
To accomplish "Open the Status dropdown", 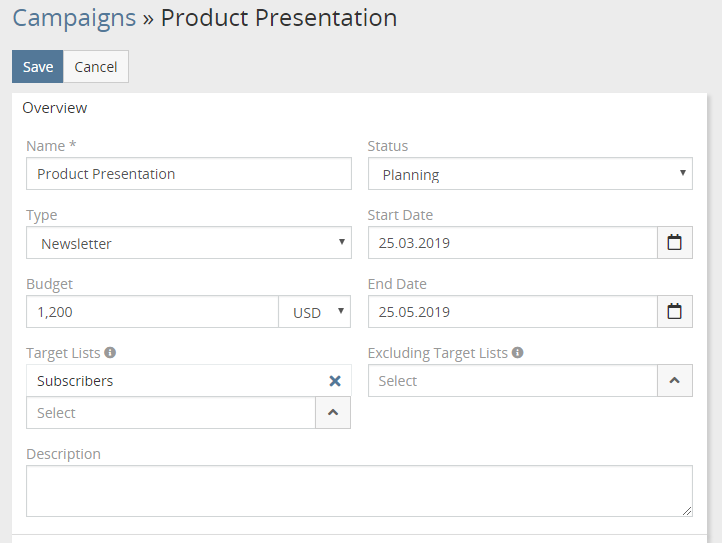I will [530, 174].
